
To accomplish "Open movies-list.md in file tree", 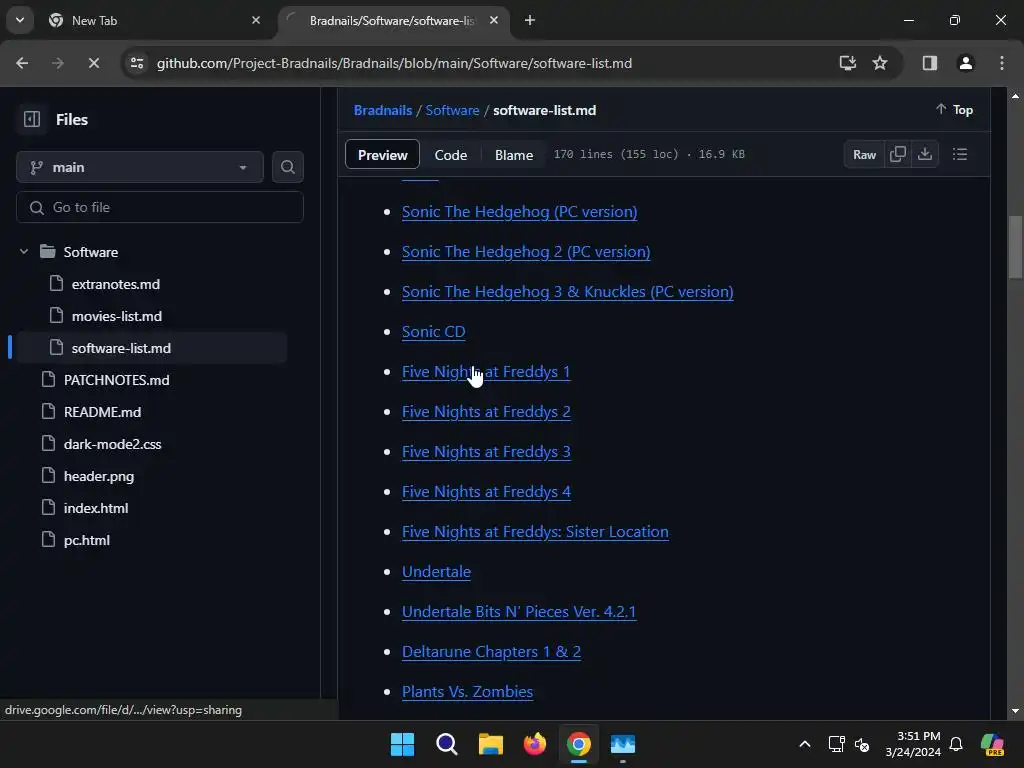I will click(x=117, y=316).
